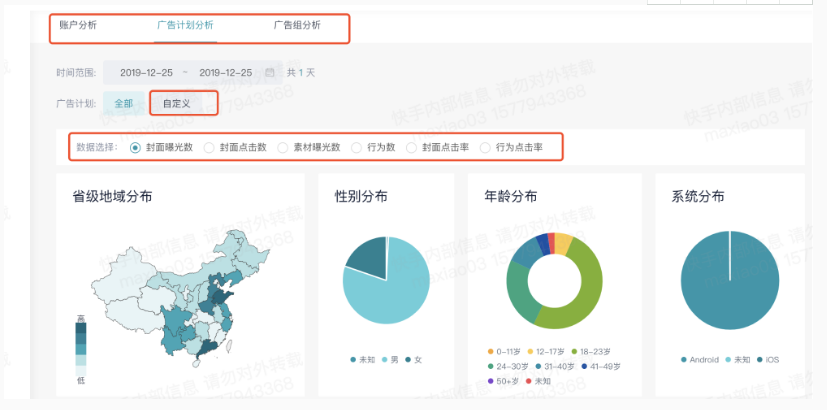Click the 省级地域分布 card title
This screenshot has height=410, width=827.
click(x=112, y=197)
